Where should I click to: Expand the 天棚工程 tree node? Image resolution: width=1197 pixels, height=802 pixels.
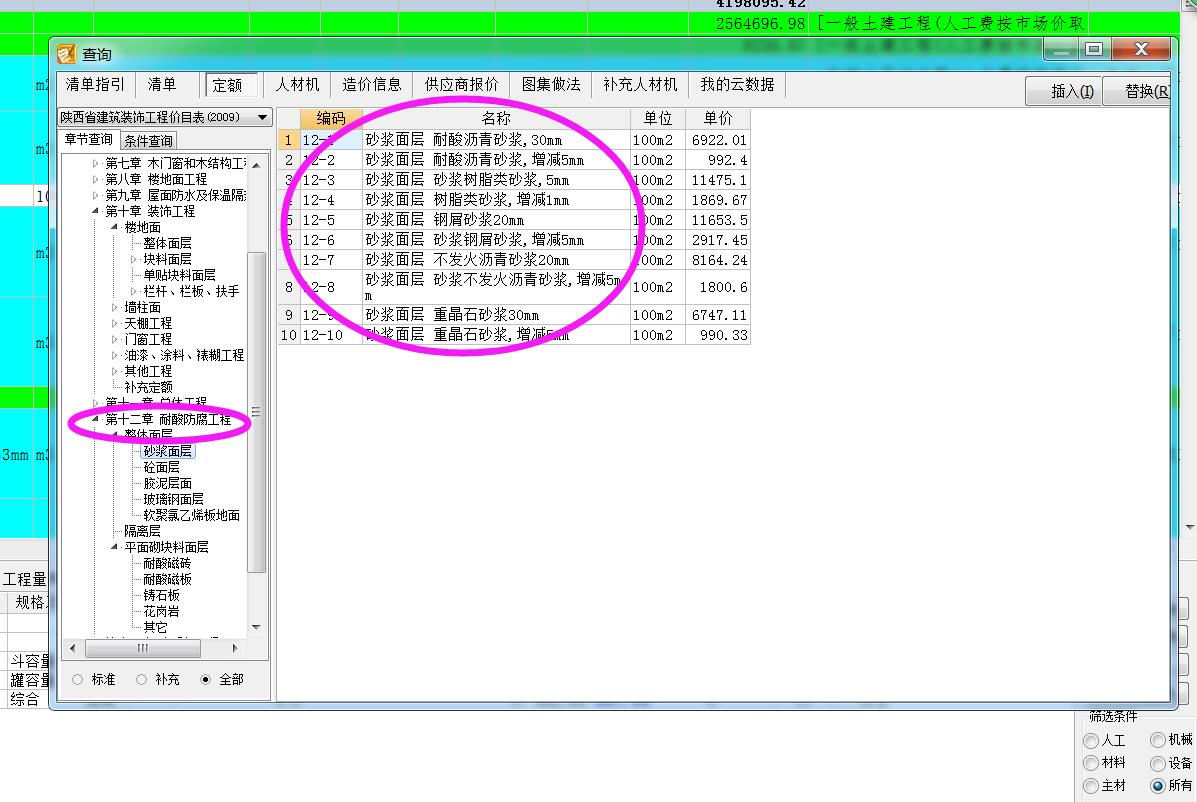115,324
